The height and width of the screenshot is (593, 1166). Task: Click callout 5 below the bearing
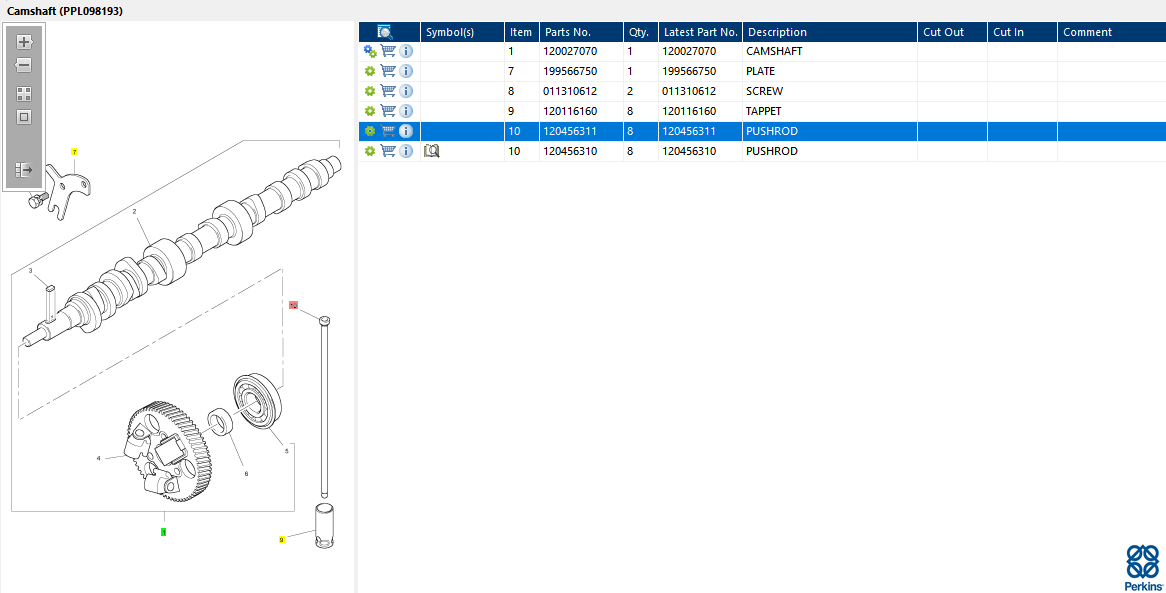point(286,450)
